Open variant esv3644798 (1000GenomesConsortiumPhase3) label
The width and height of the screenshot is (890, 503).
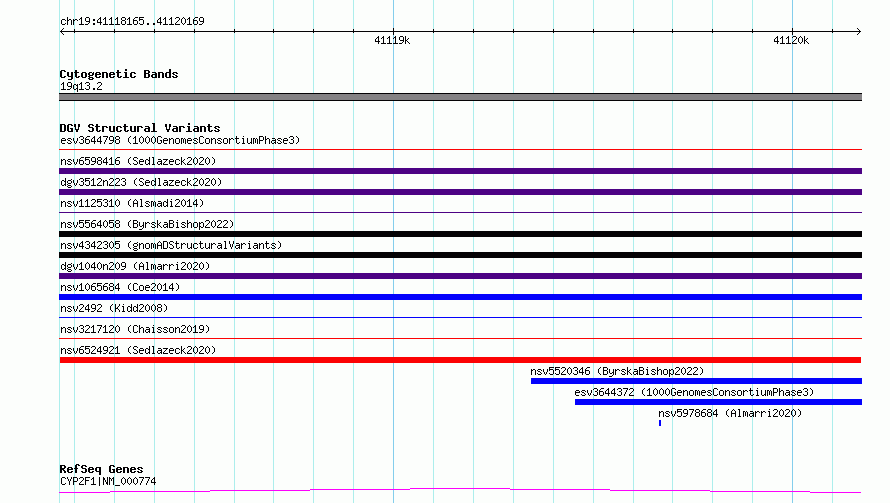180,140
